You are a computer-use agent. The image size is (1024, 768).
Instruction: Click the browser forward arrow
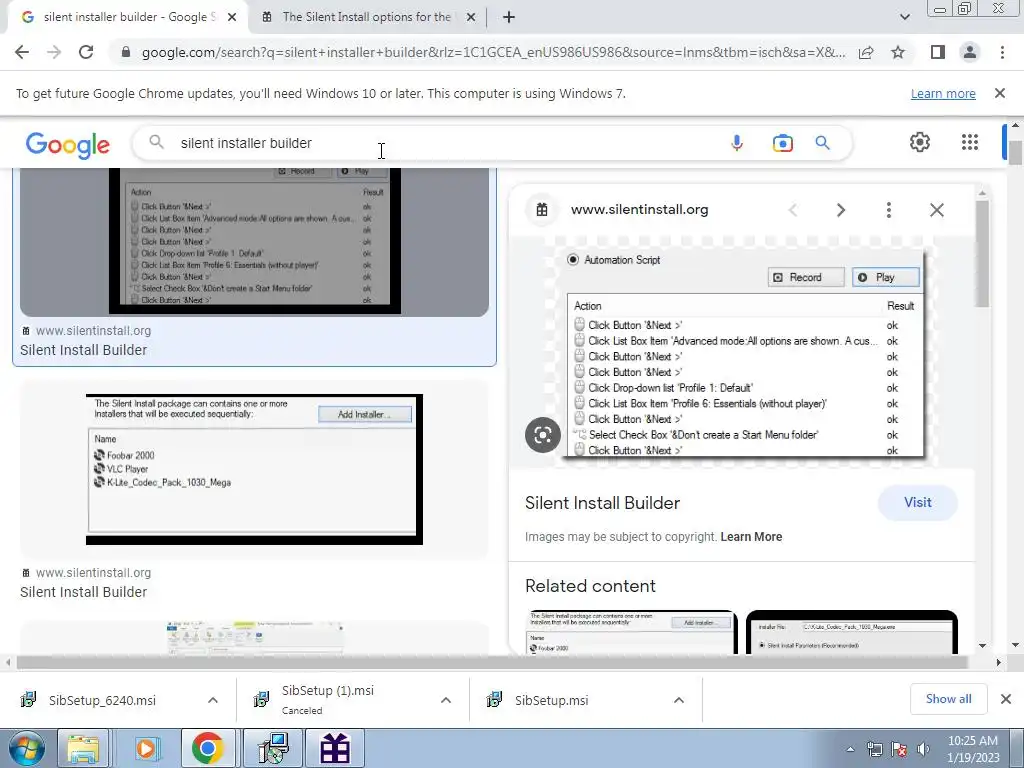[x=54, y=52]
